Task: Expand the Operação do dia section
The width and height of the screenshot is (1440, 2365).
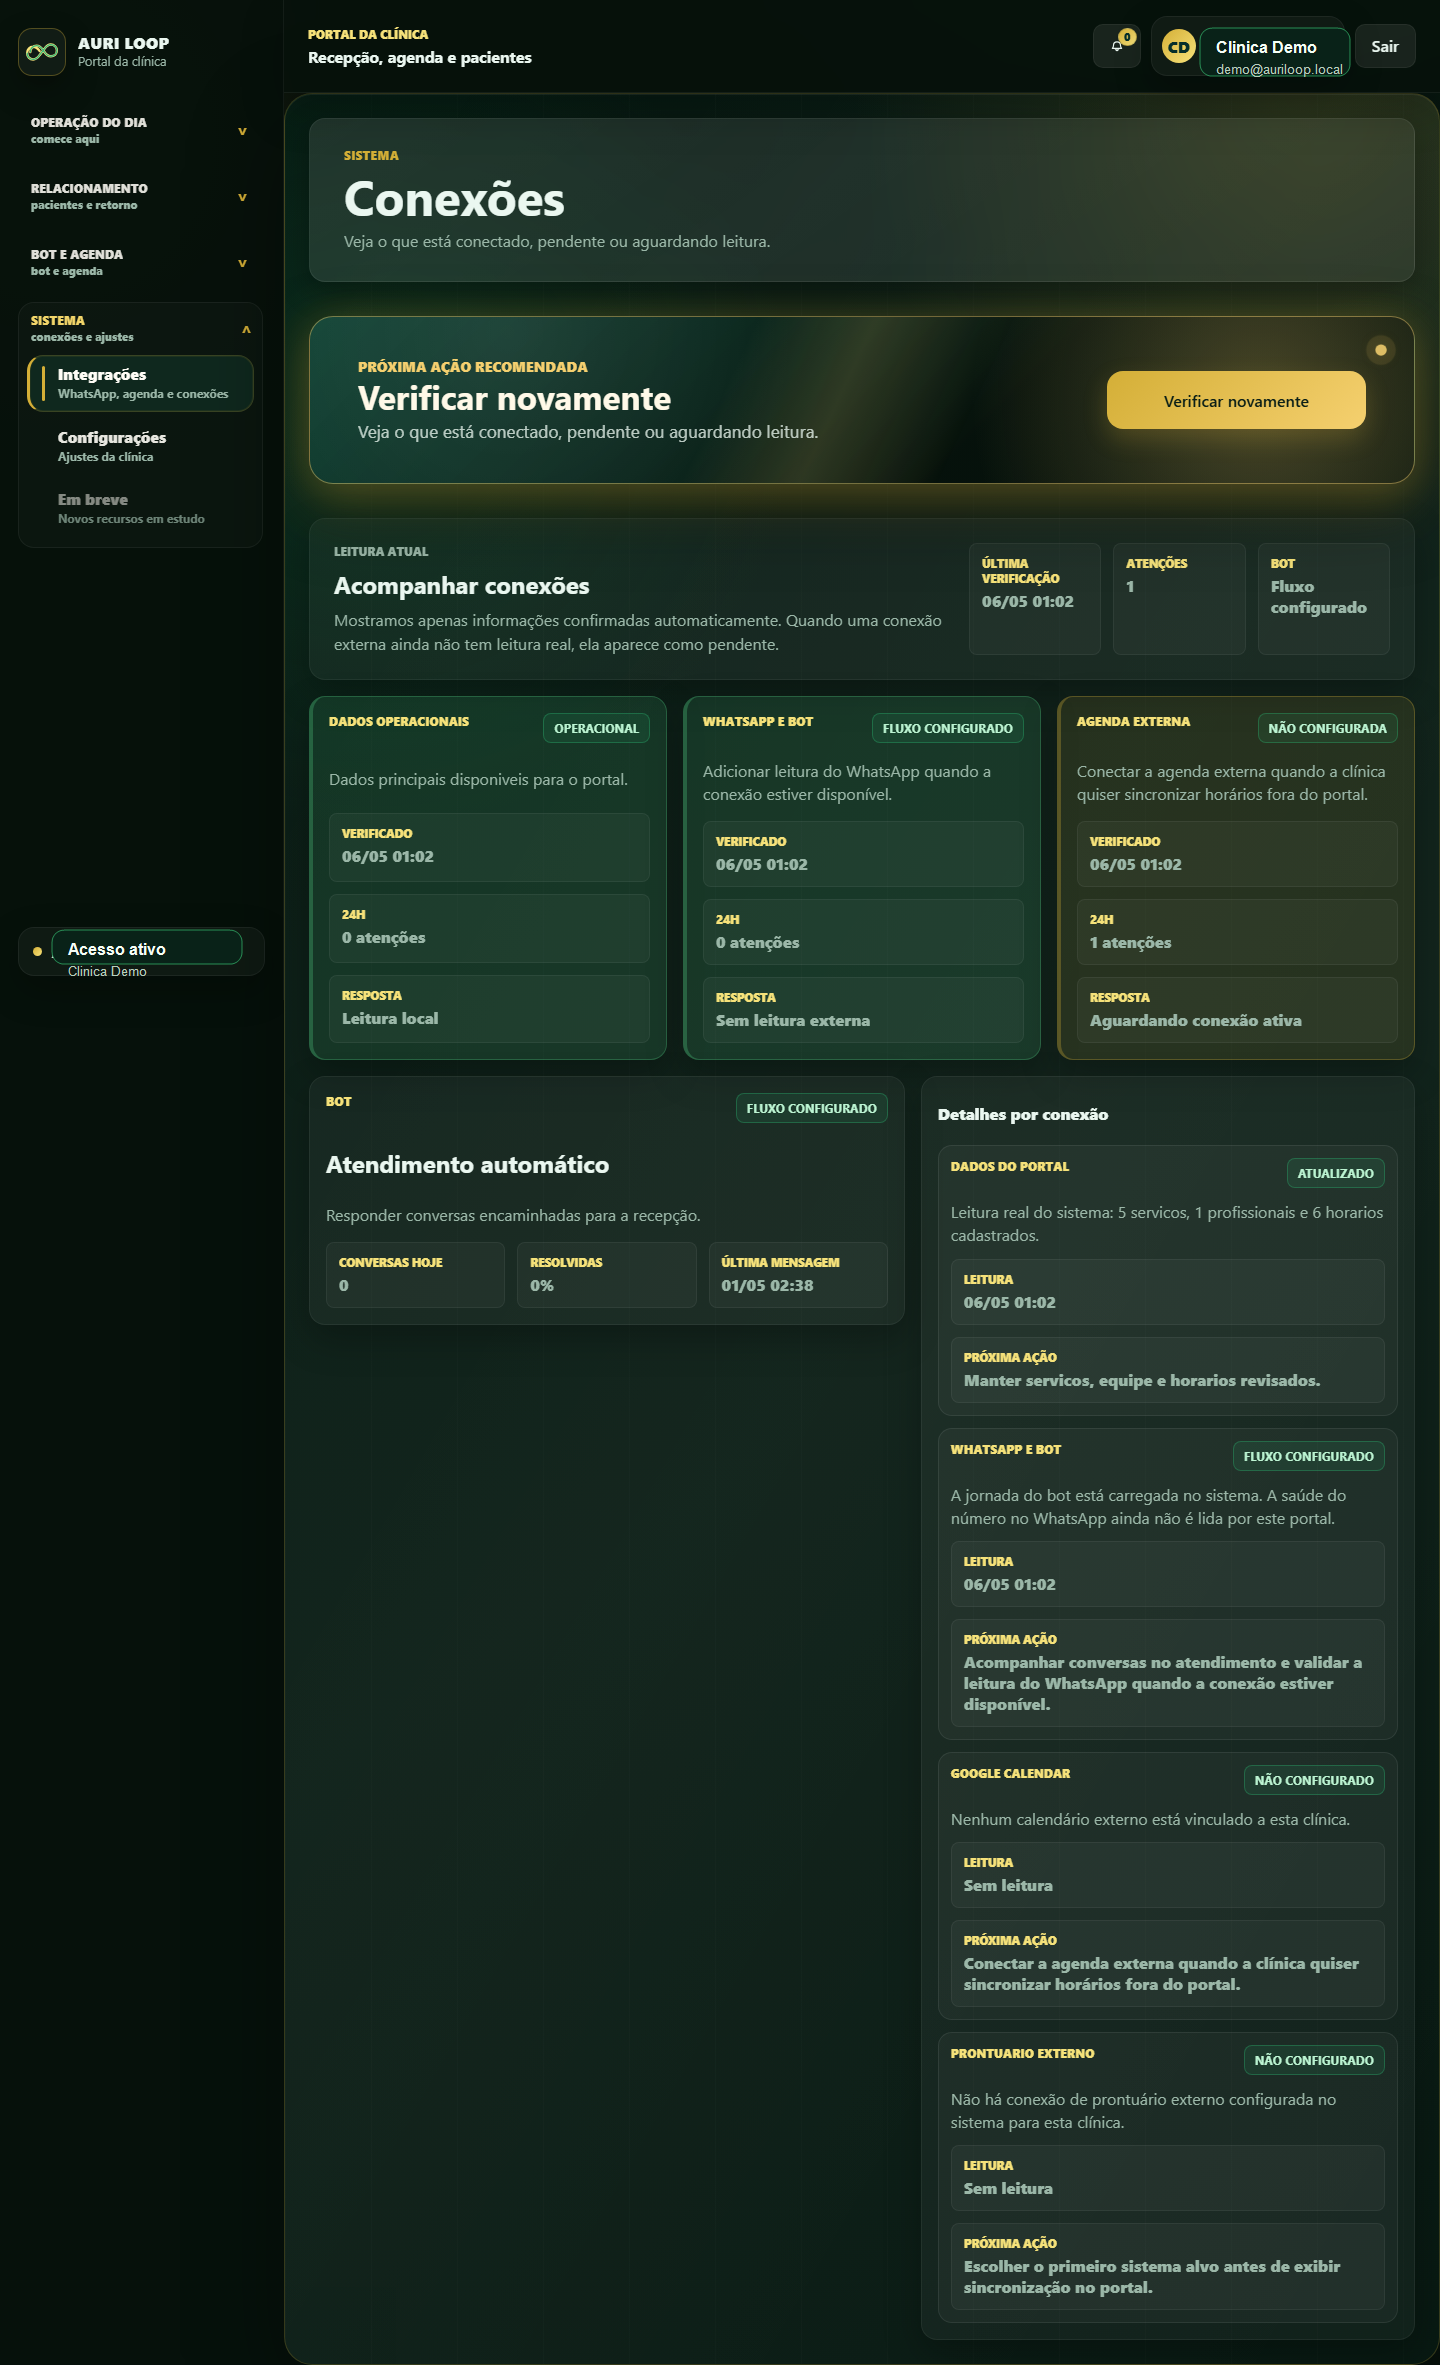Action: coord(140,131)
